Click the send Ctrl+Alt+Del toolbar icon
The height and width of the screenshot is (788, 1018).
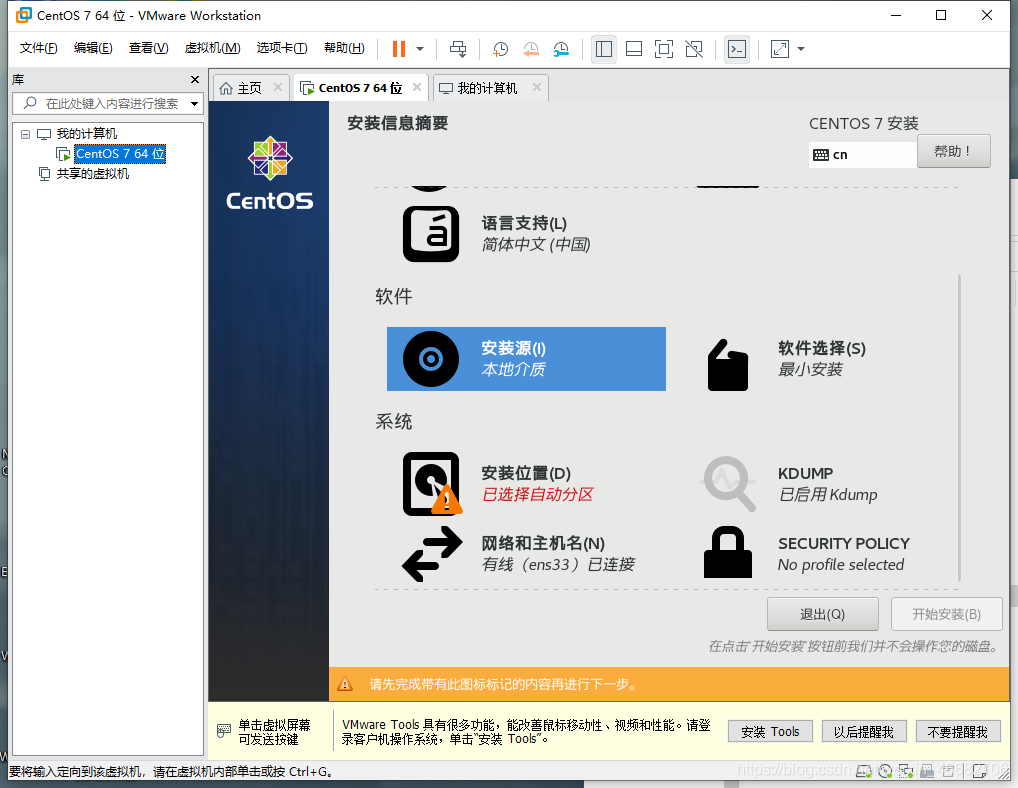[x=458, y=49]
